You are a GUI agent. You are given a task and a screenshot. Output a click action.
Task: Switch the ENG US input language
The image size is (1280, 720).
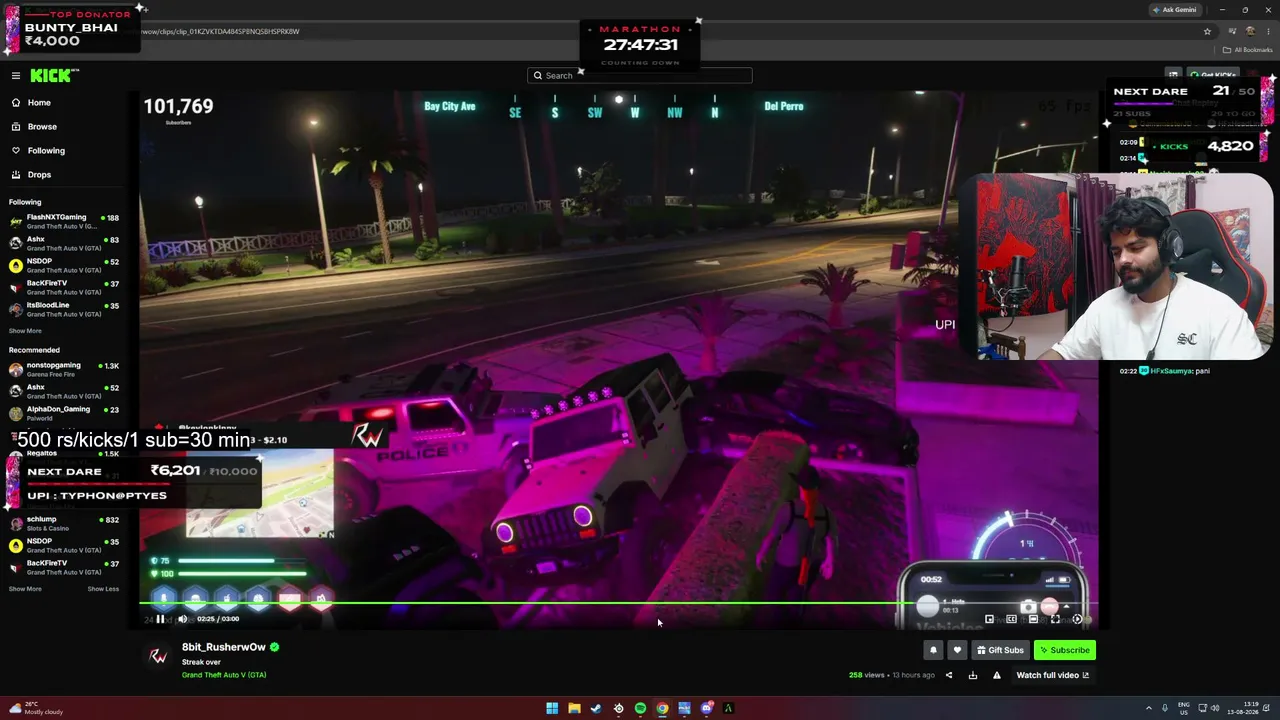[1186, 708]
